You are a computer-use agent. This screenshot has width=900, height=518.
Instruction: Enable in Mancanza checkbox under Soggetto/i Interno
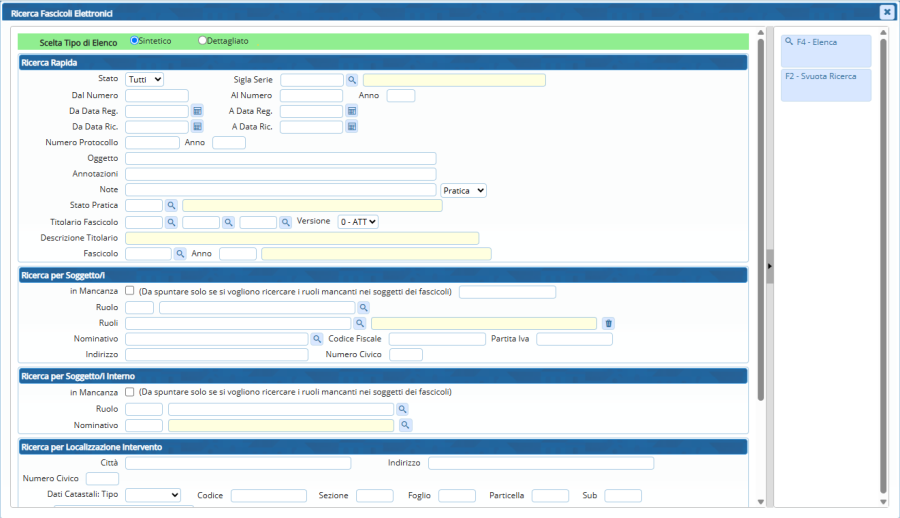pyautogui.click(x=130, y=392)
